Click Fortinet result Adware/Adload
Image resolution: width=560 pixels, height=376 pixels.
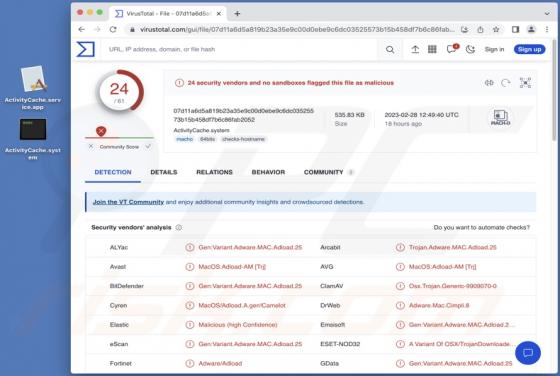pos(220,363)
